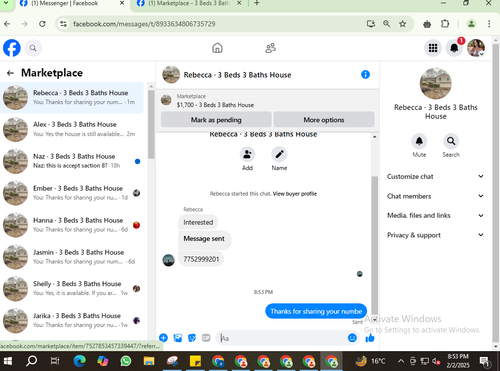This screenshot has height=371, width=500.
Task: Open the browser extensions puzzle icon
Action: tap(445, 24)
